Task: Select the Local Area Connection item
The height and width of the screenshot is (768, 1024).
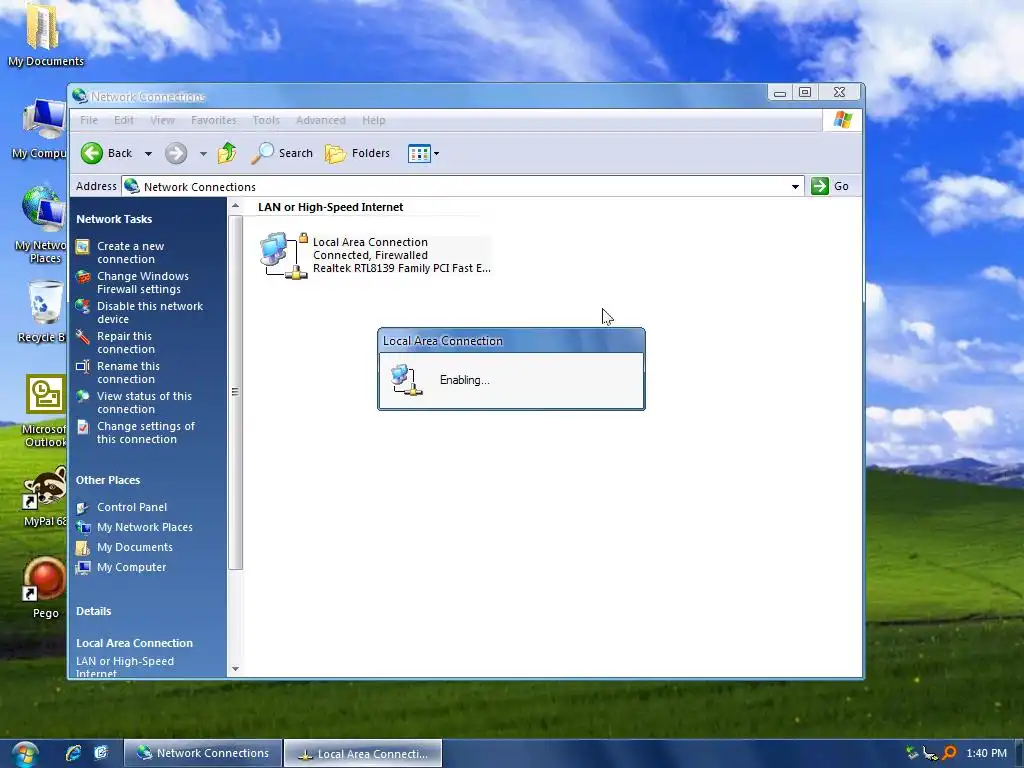Action: (375, 255)
